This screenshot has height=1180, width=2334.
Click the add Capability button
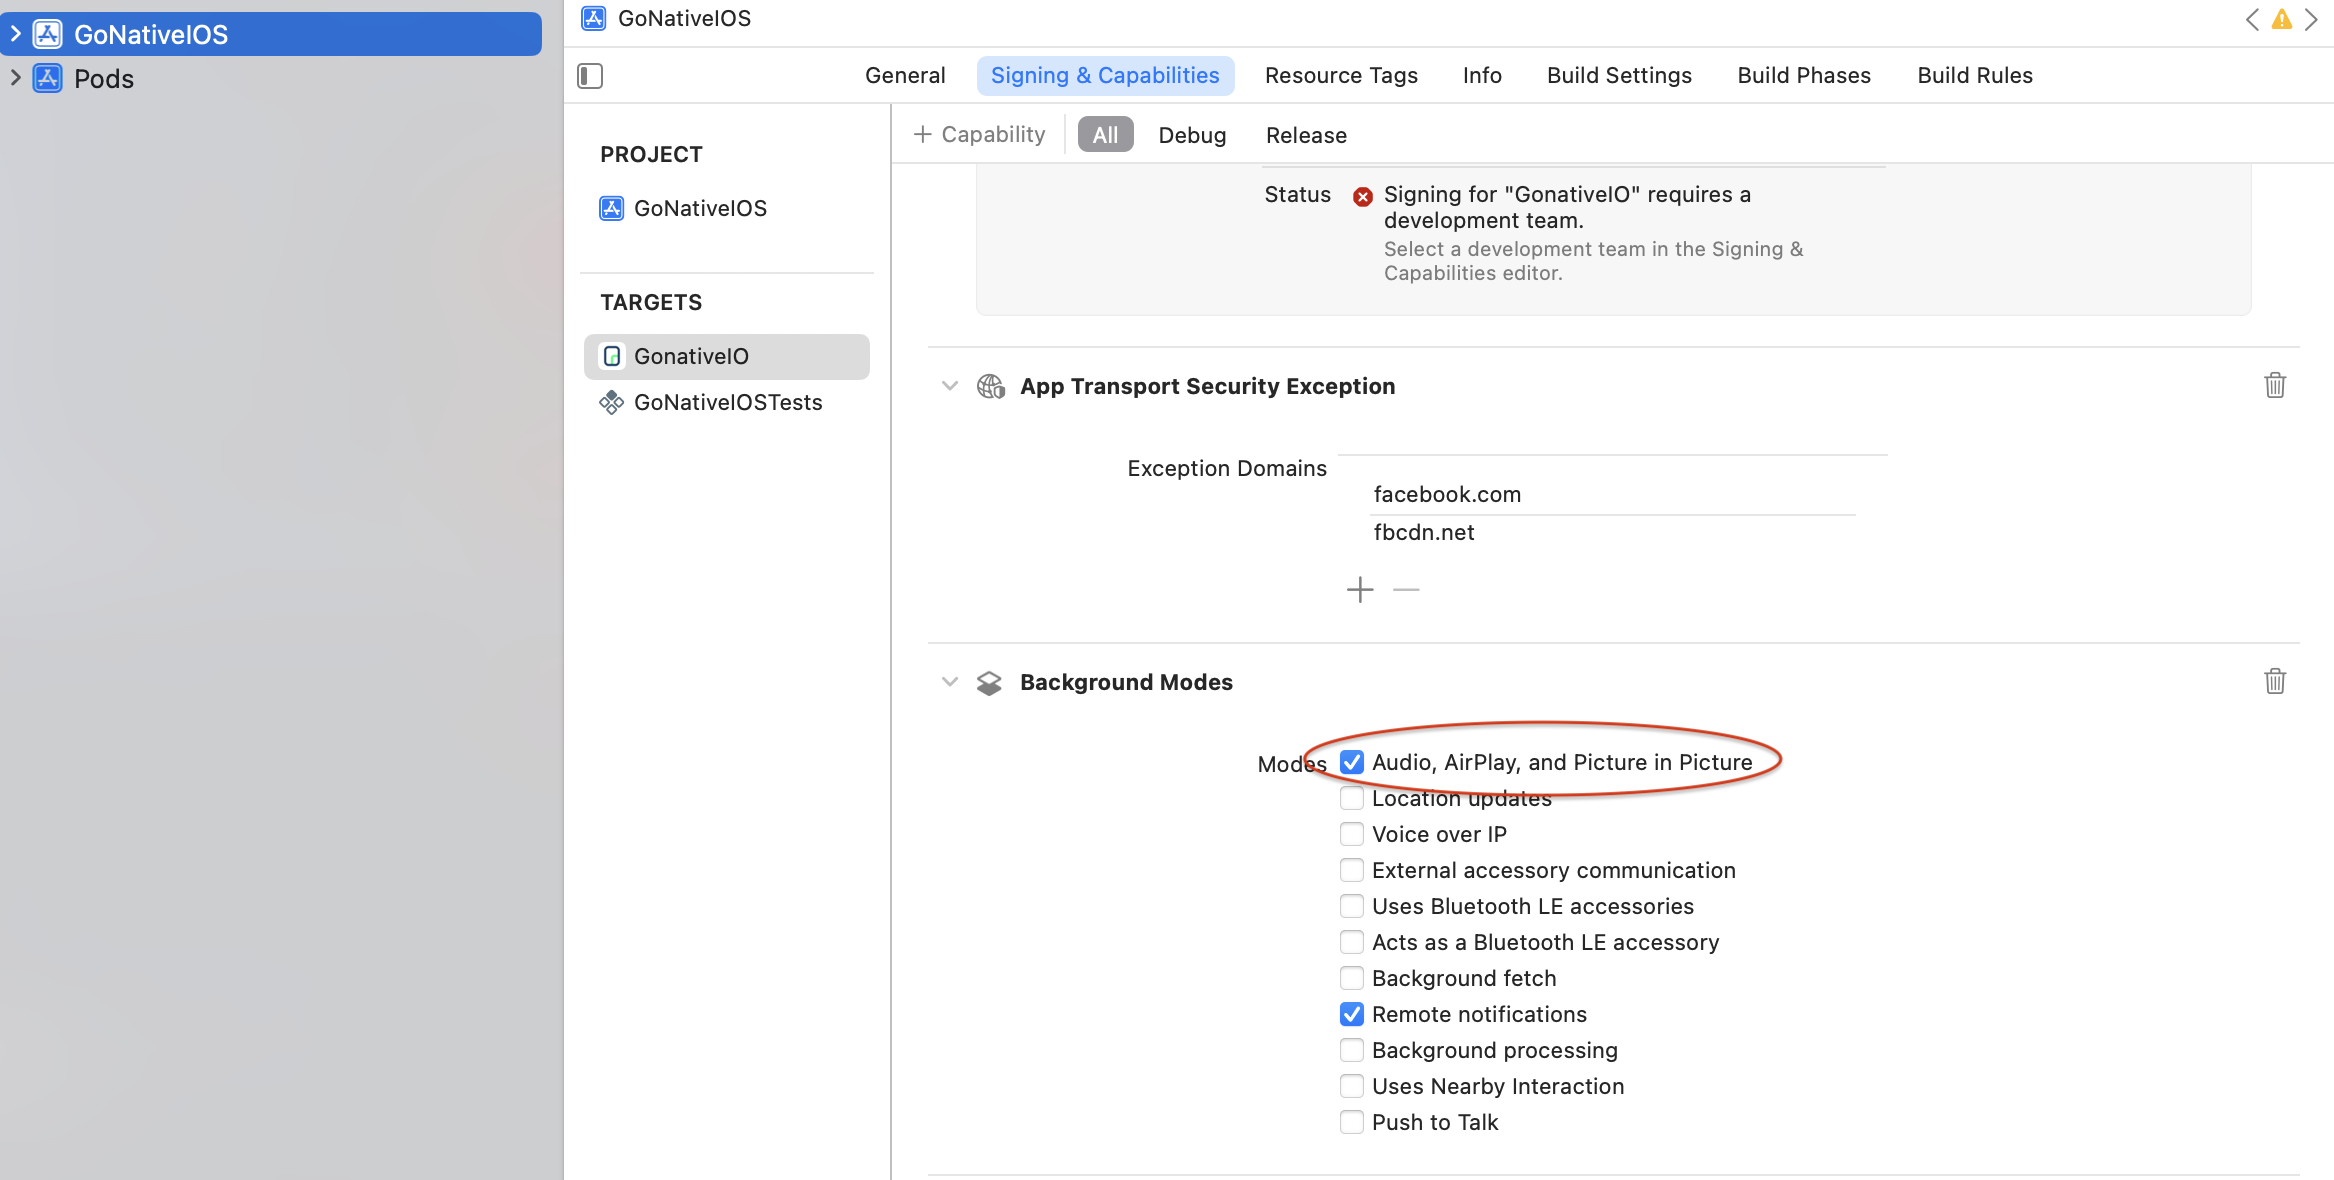coord(980,135)
